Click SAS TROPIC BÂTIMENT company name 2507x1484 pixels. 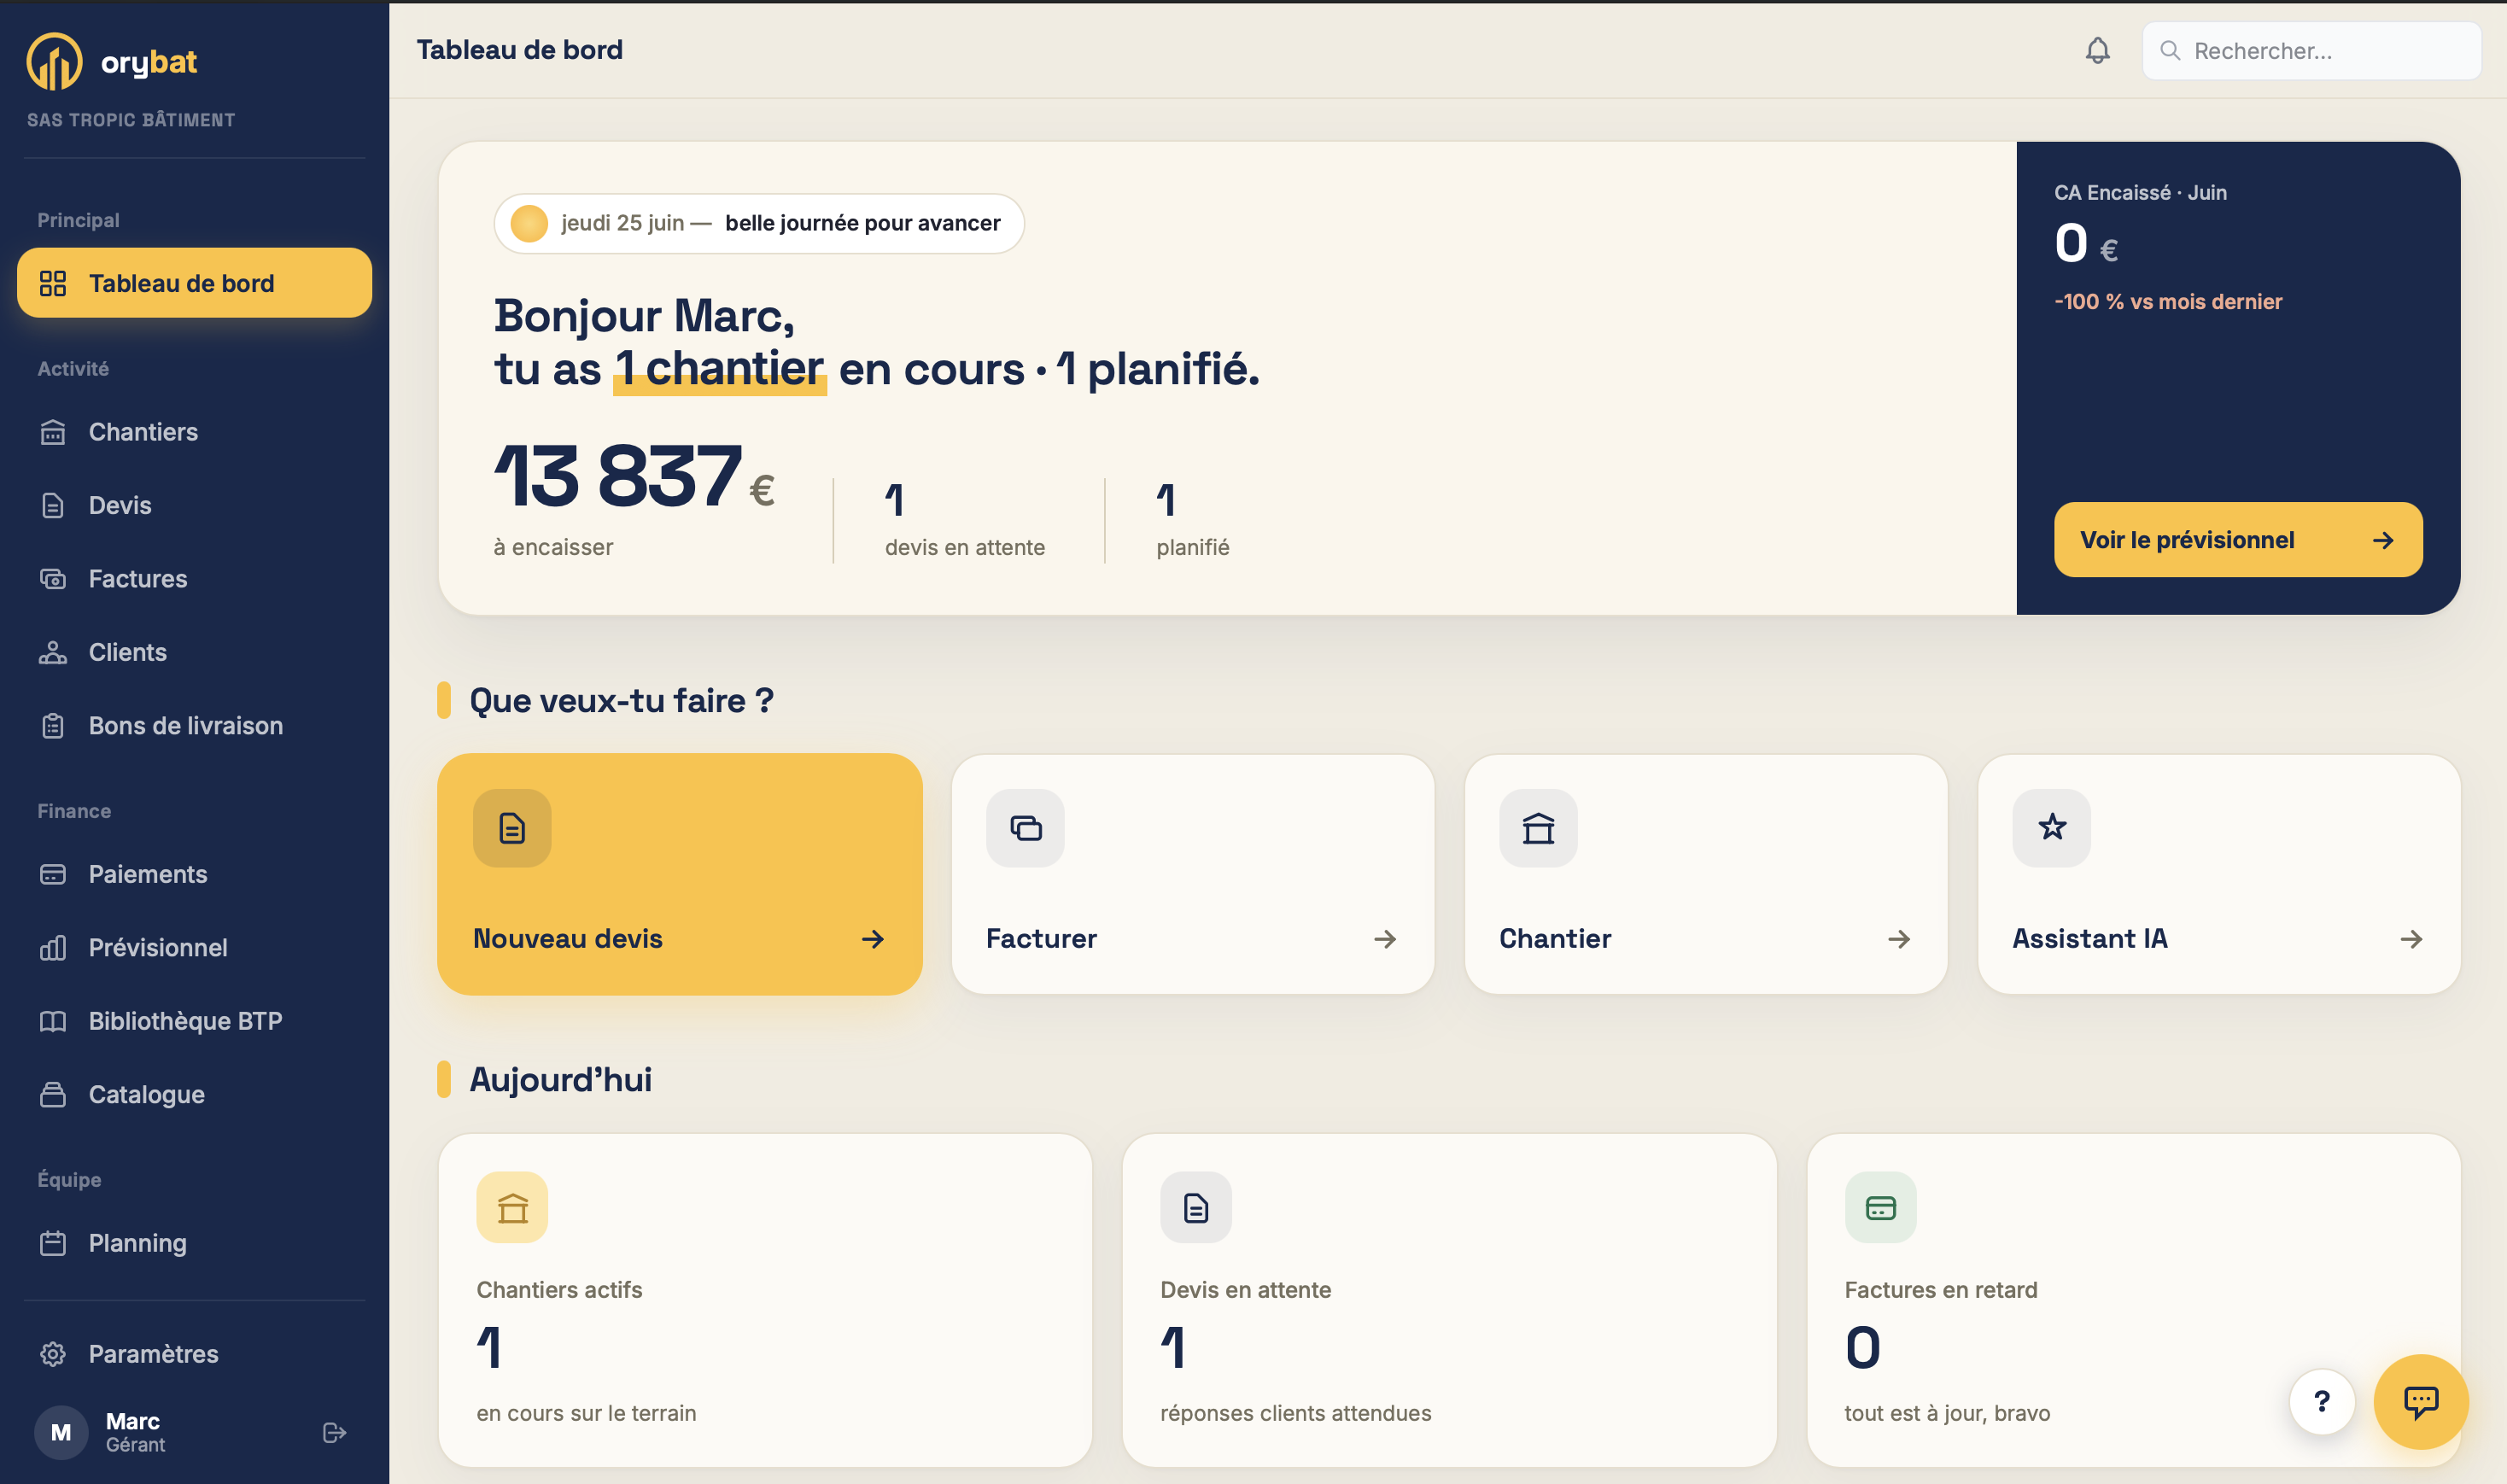131,120
